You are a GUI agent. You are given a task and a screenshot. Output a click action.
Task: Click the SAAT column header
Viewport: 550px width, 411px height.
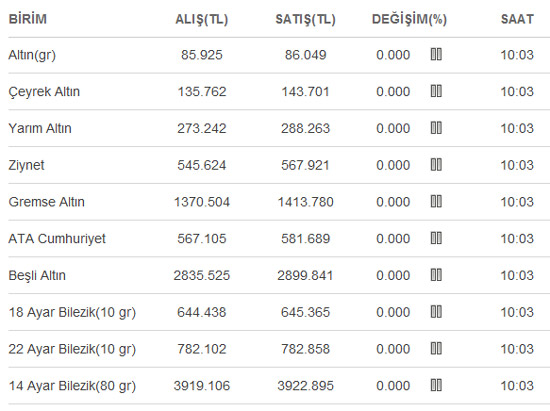(517, 19)
